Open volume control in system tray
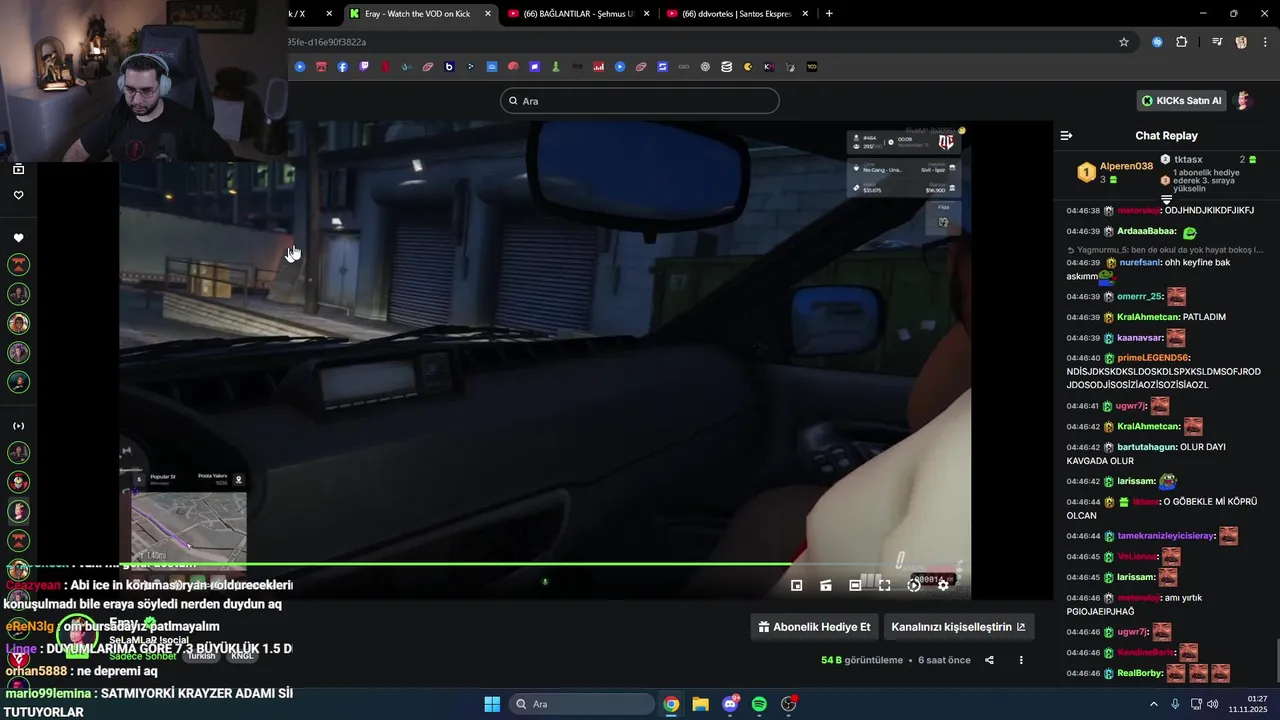 coord(1212,704)
